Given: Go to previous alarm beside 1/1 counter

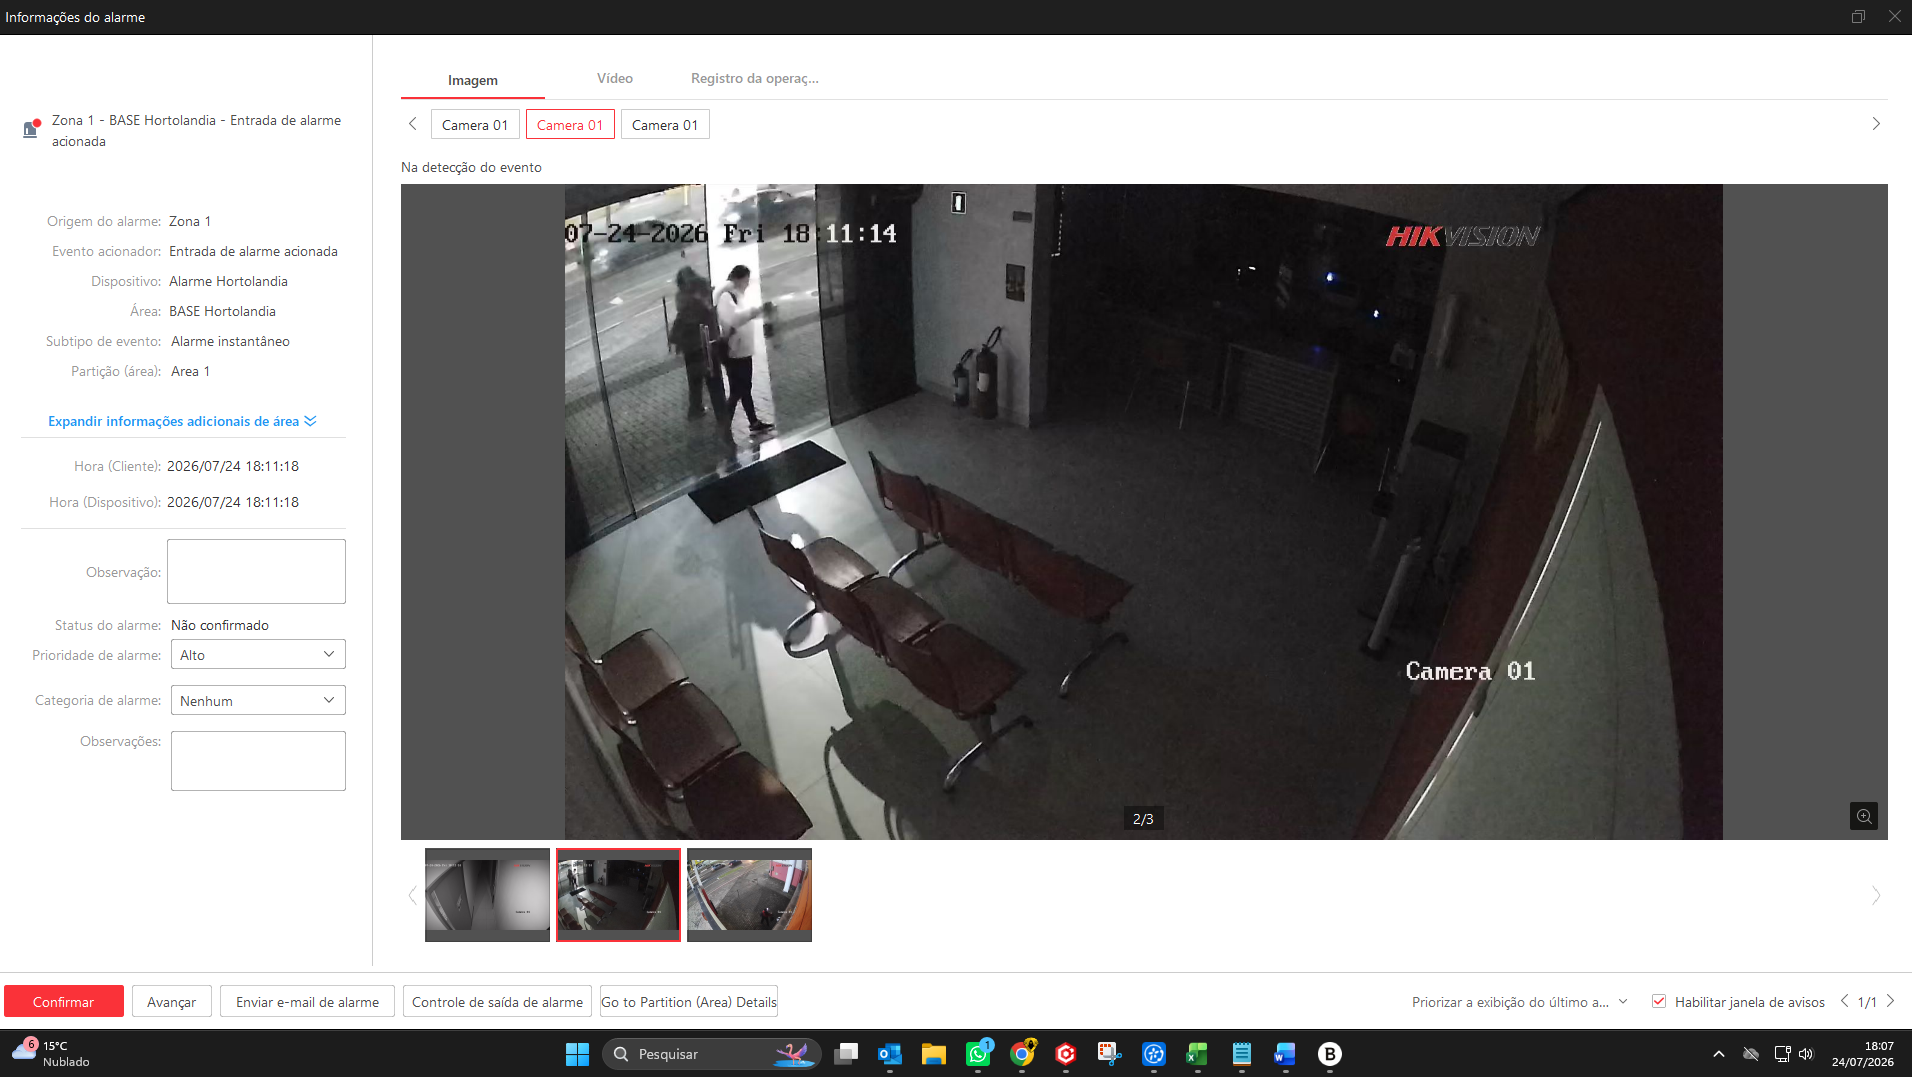Looking at the screenshot, I should pyautogui.click(x=1844, y=1001).
